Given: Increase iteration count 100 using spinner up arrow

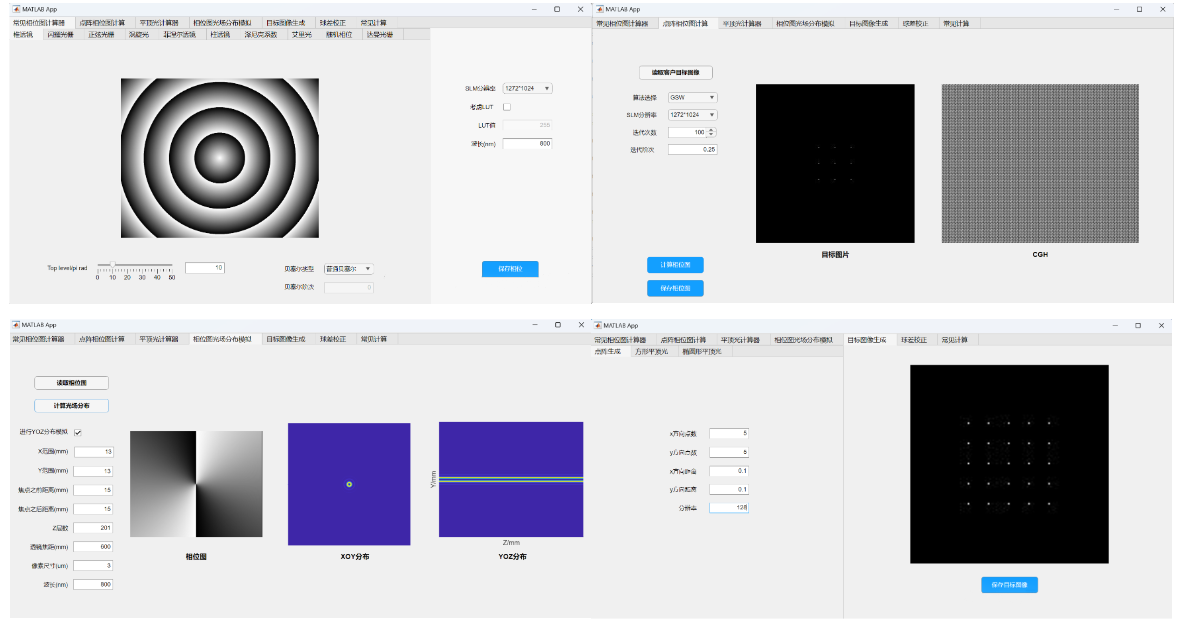Looking at the screenshot, I should (x=711, y=130).
